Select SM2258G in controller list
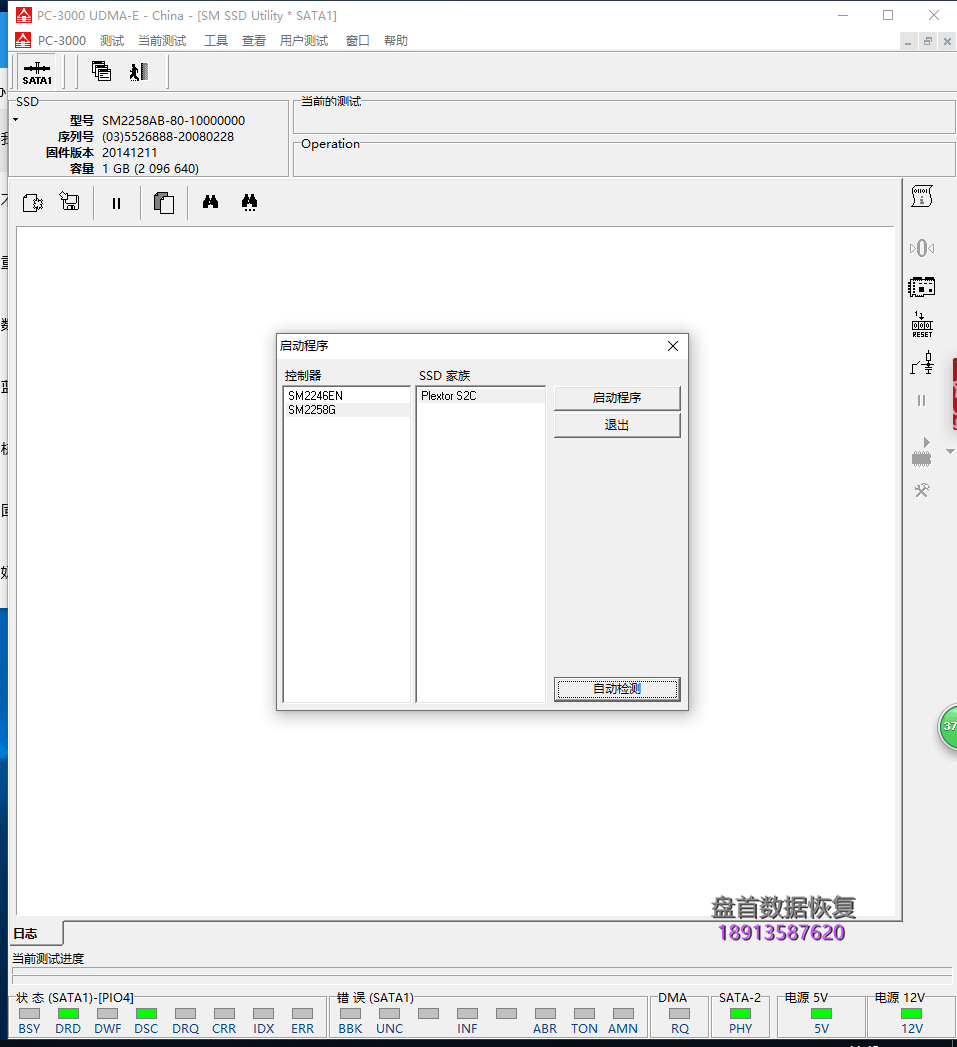957x1047 pixels. click(347, 410)
